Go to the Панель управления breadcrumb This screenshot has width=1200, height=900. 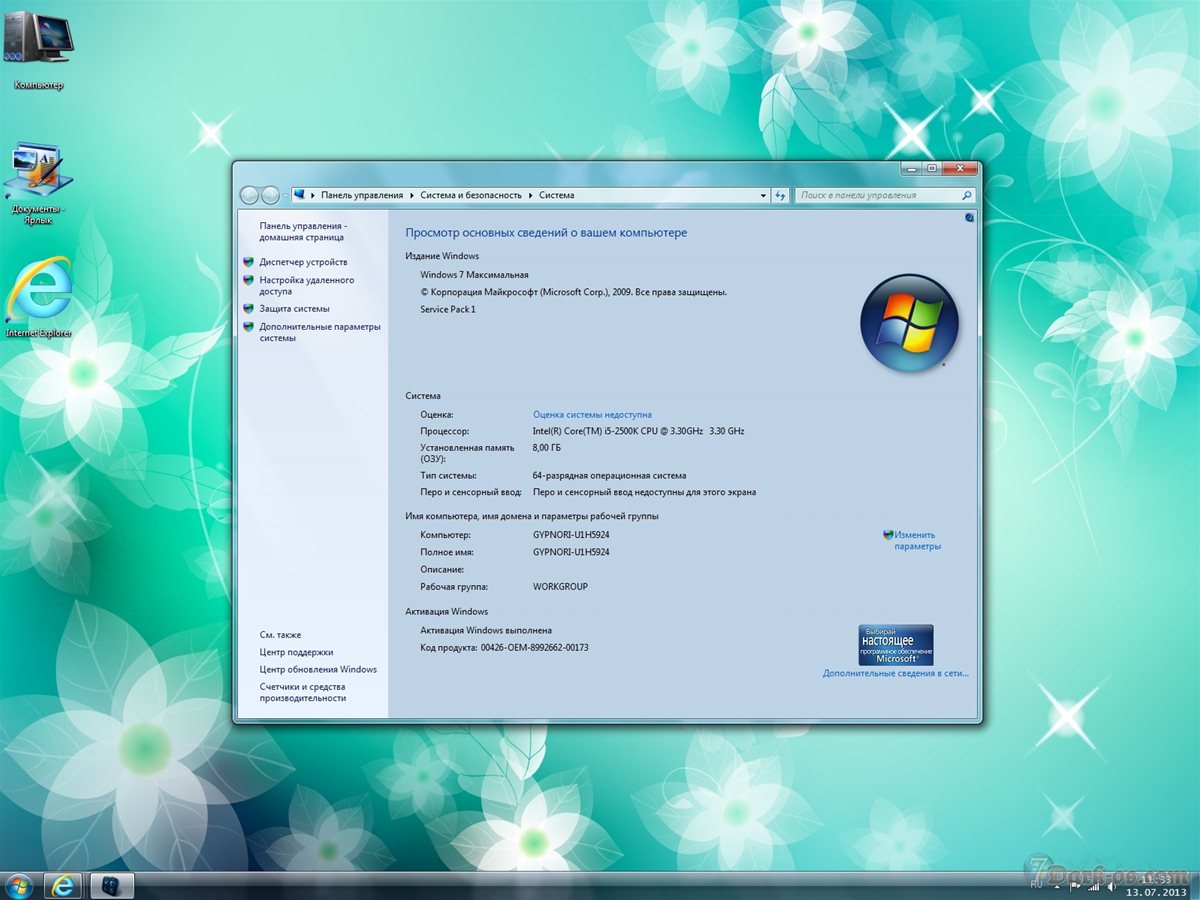[x=362, y=196]
